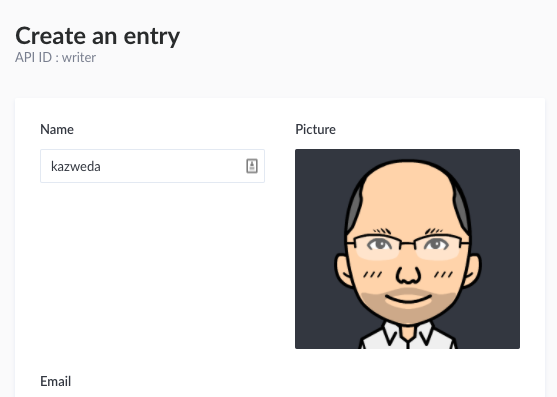Click the API ID : writer subtitle
The height and width of the screenshot is (397, 557).
pyautogui.click(x=55, y=57)
